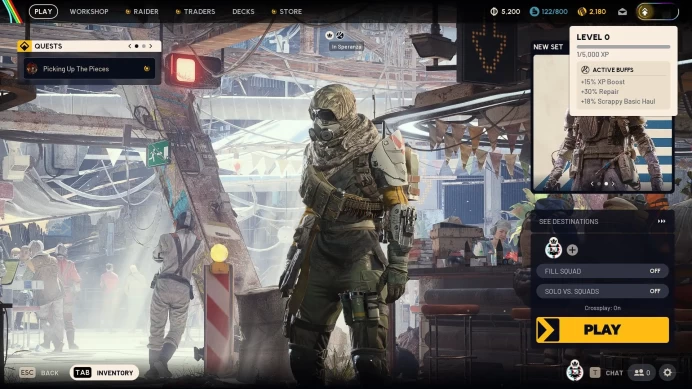Click the +30% Repair buff
Viewport: 692px width, 389px height.
599,92
